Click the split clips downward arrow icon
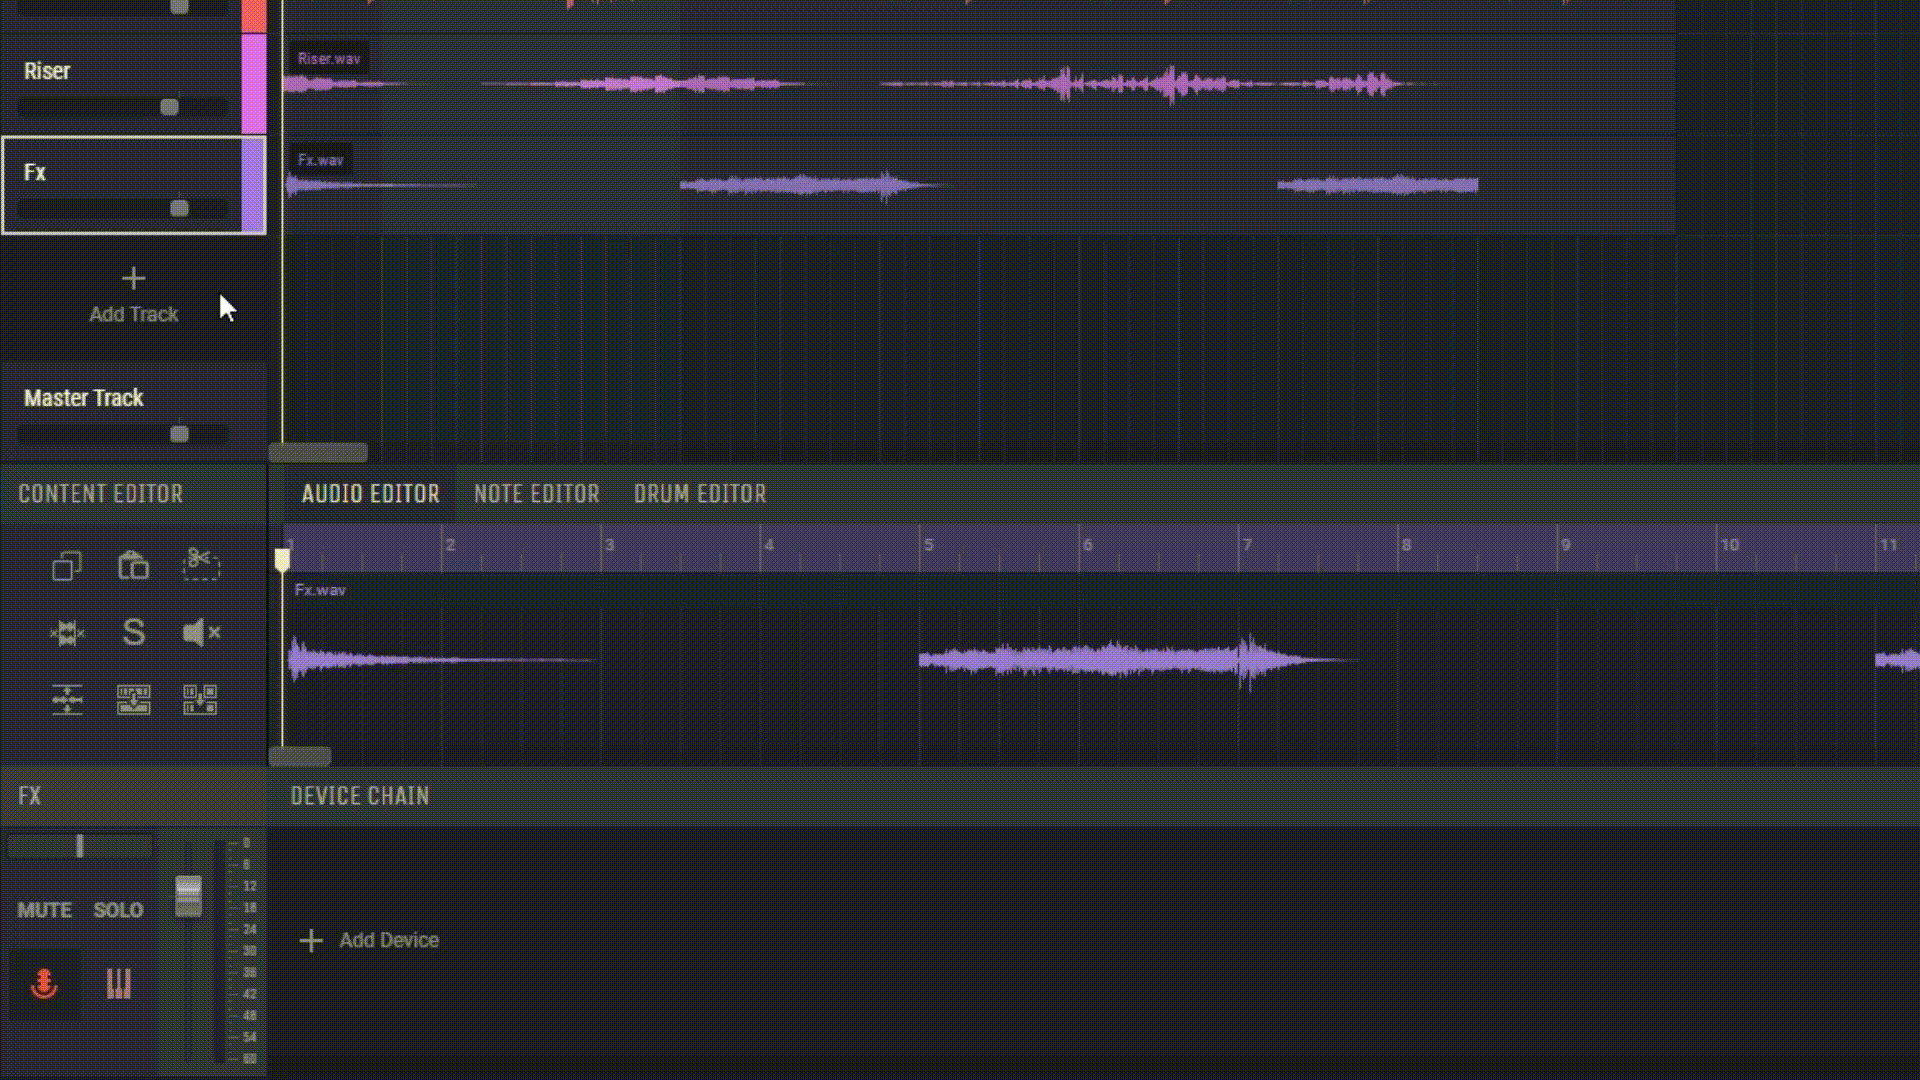The width and height of the screenshot is (1920, 1080). pos(200,699)
